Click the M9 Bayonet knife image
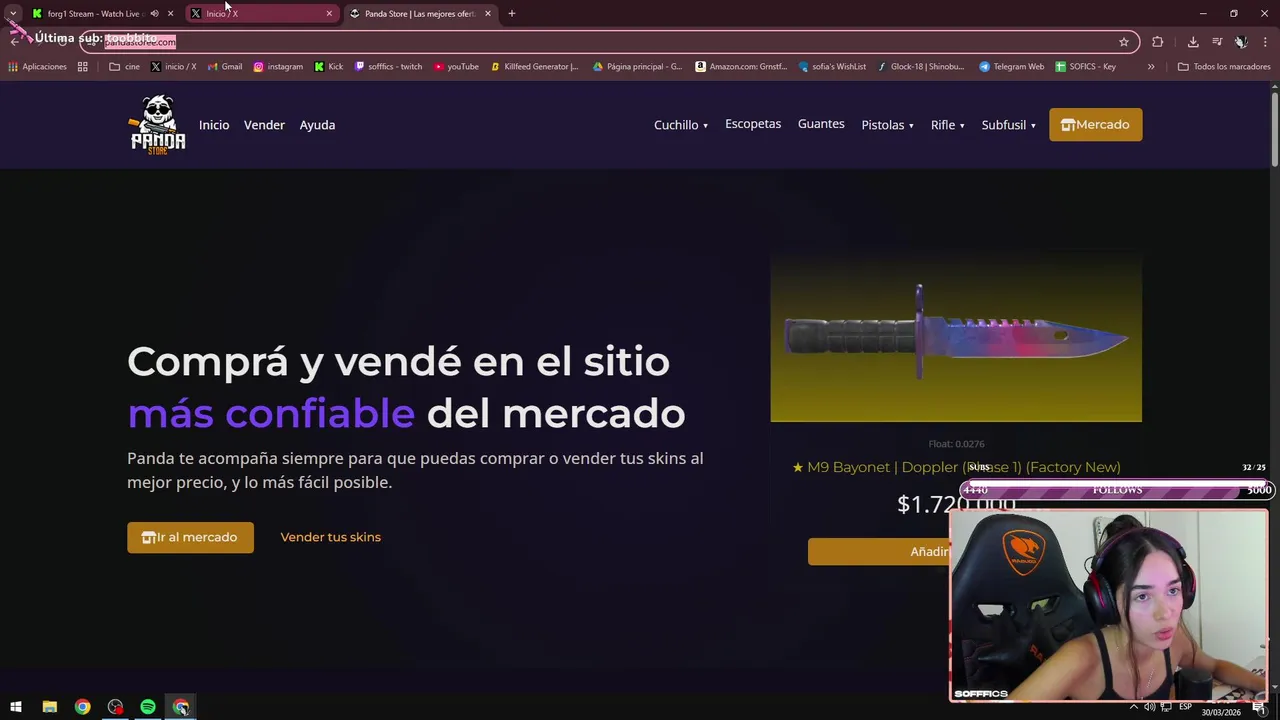Viewport: 1280px width, 720px height. click(956, 338)
